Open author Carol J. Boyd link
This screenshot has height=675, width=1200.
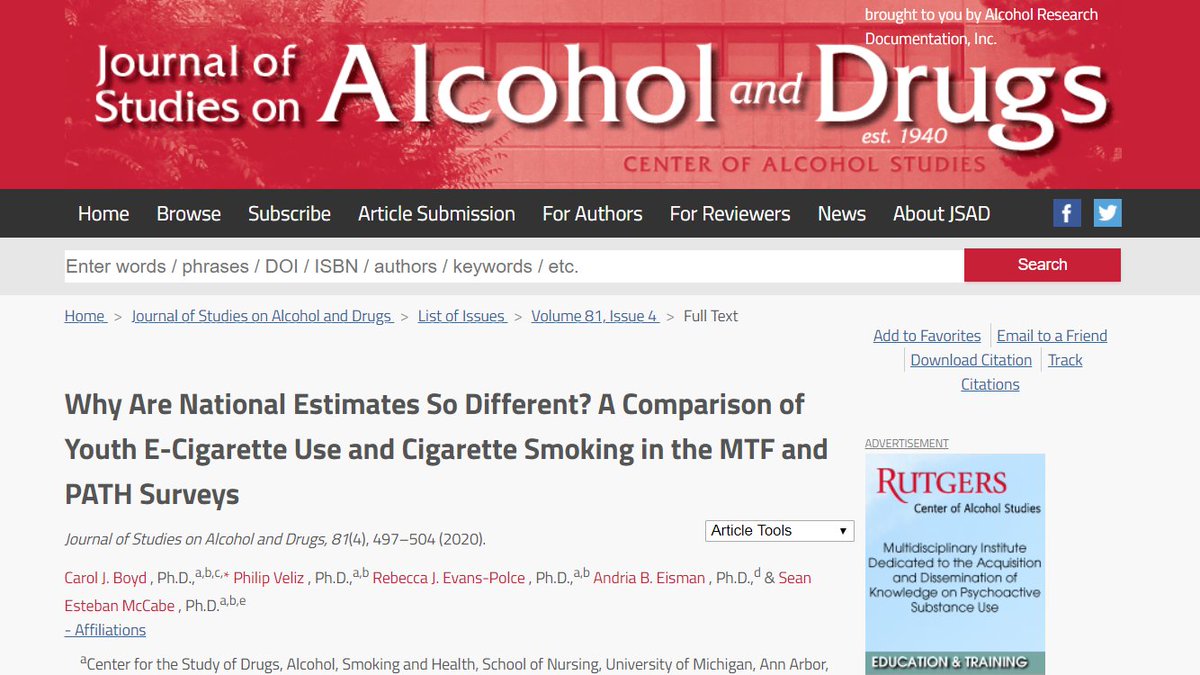click(x=107, y=578)
